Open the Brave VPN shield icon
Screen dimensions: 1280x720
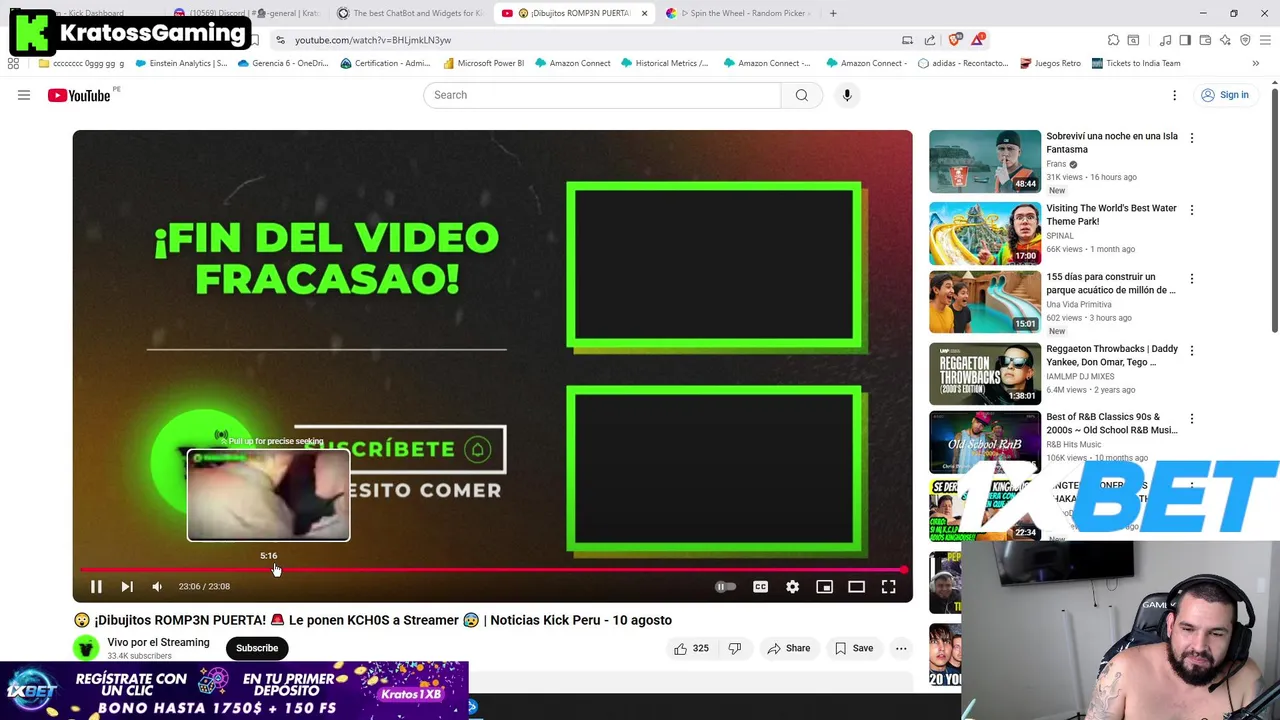click(1245, 40)
